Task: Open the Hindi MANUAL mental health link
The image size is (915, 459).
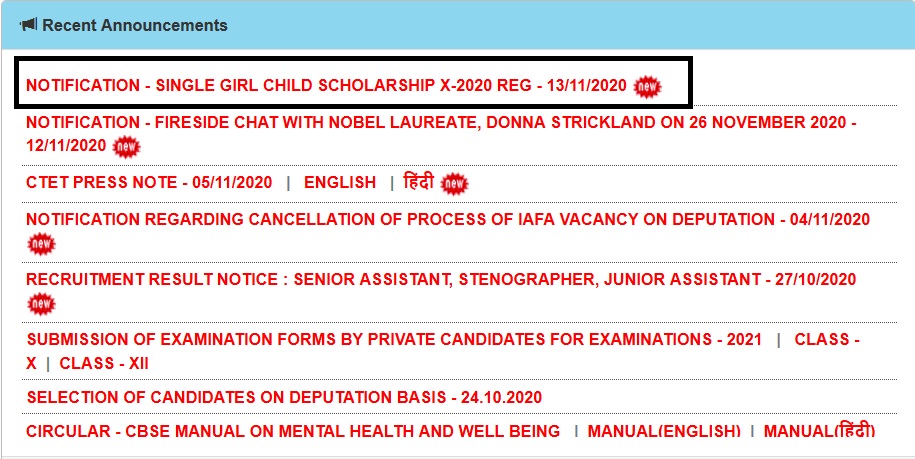Action: (819, 431)
